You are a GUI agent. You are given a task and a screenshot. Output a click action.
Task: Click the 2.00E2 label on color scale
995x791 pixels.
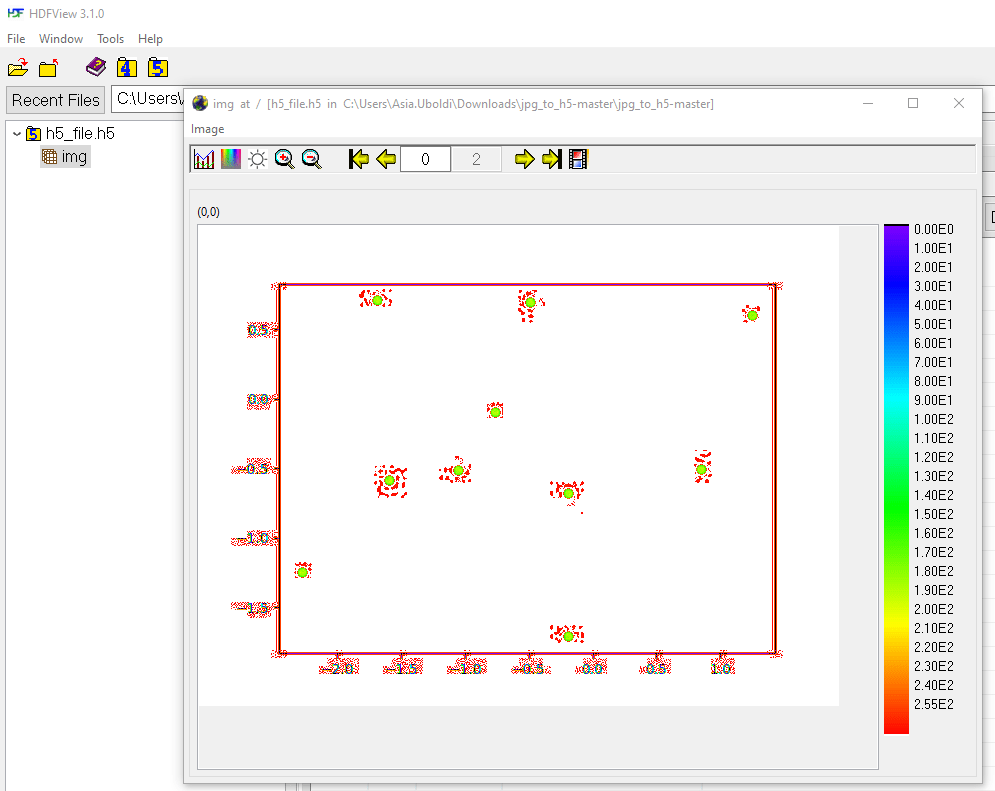pyautogui.click(x=933, y=609)
